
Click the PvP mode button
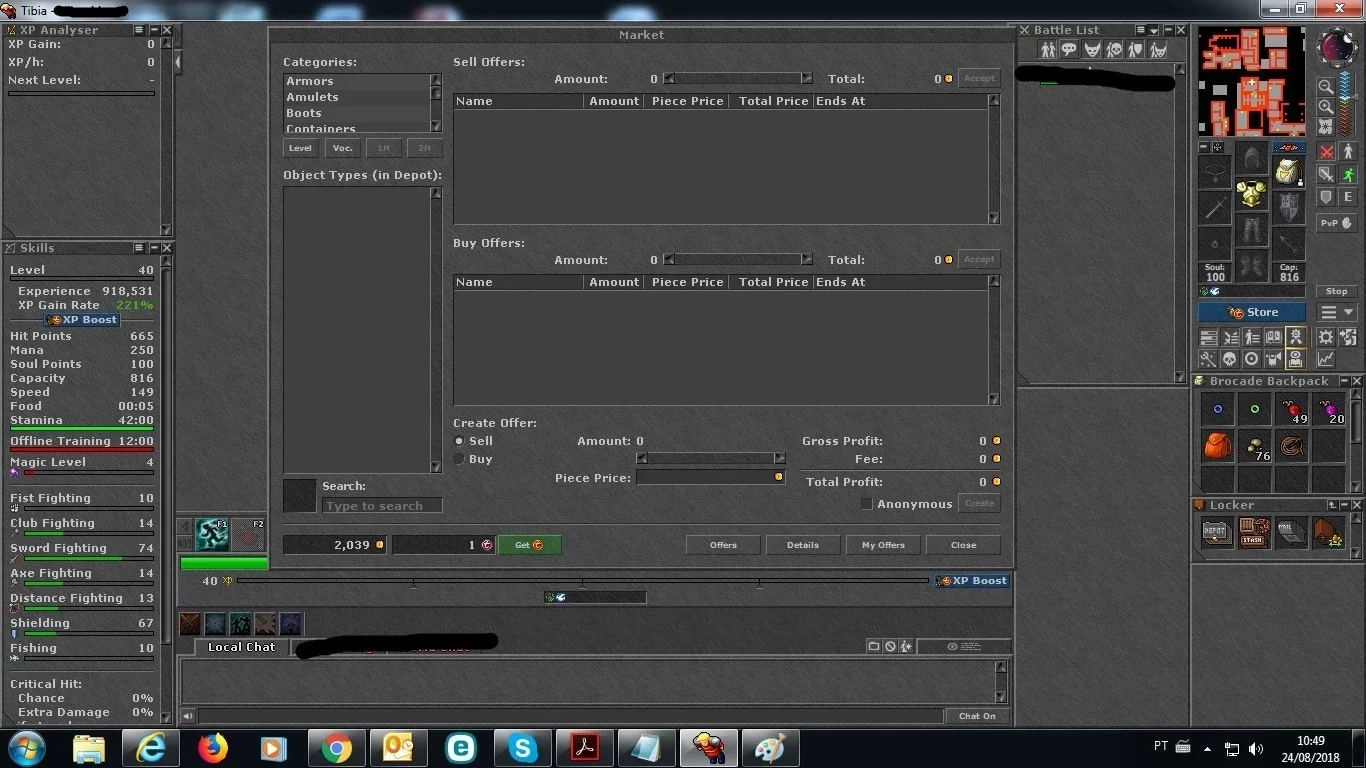[1336, 223]
